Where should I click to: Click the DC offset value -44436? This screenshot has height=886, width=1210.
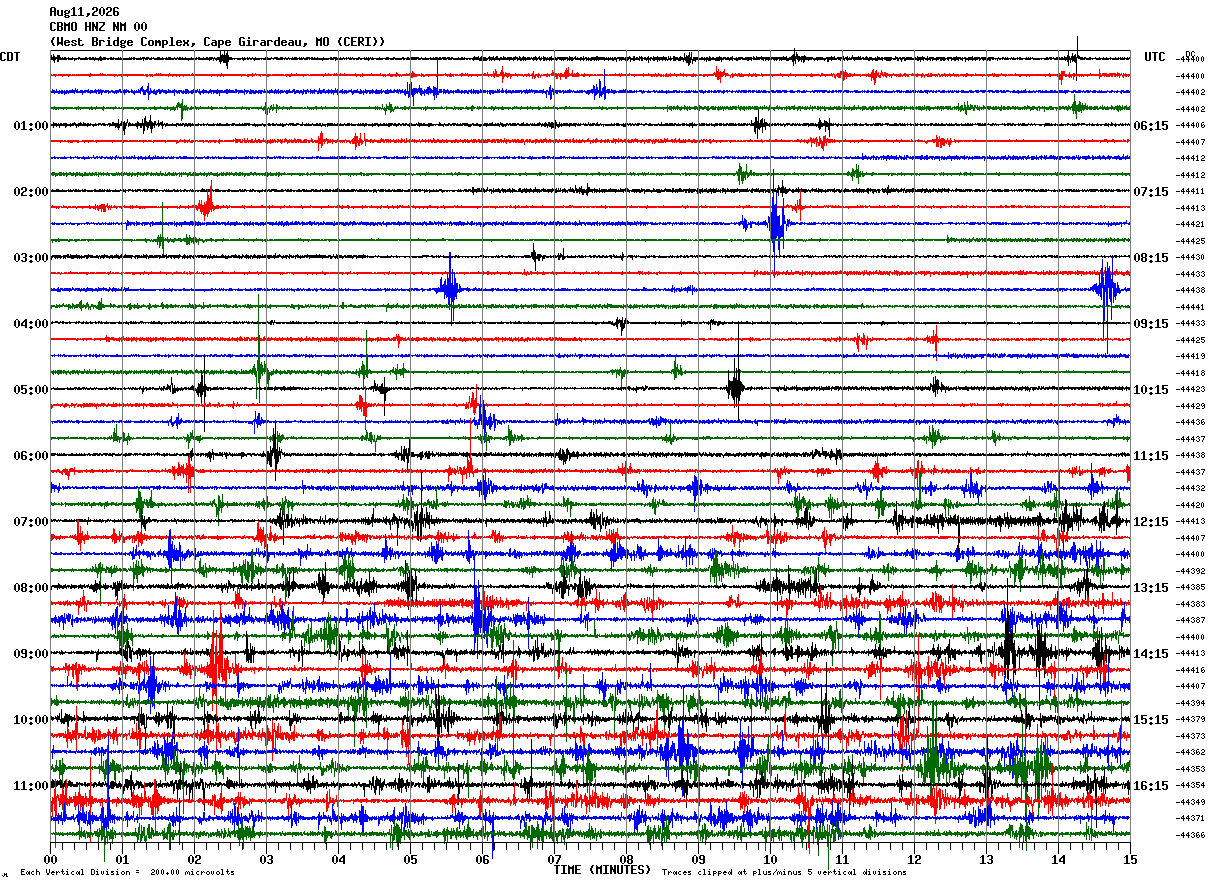(x=1191, y=423)
